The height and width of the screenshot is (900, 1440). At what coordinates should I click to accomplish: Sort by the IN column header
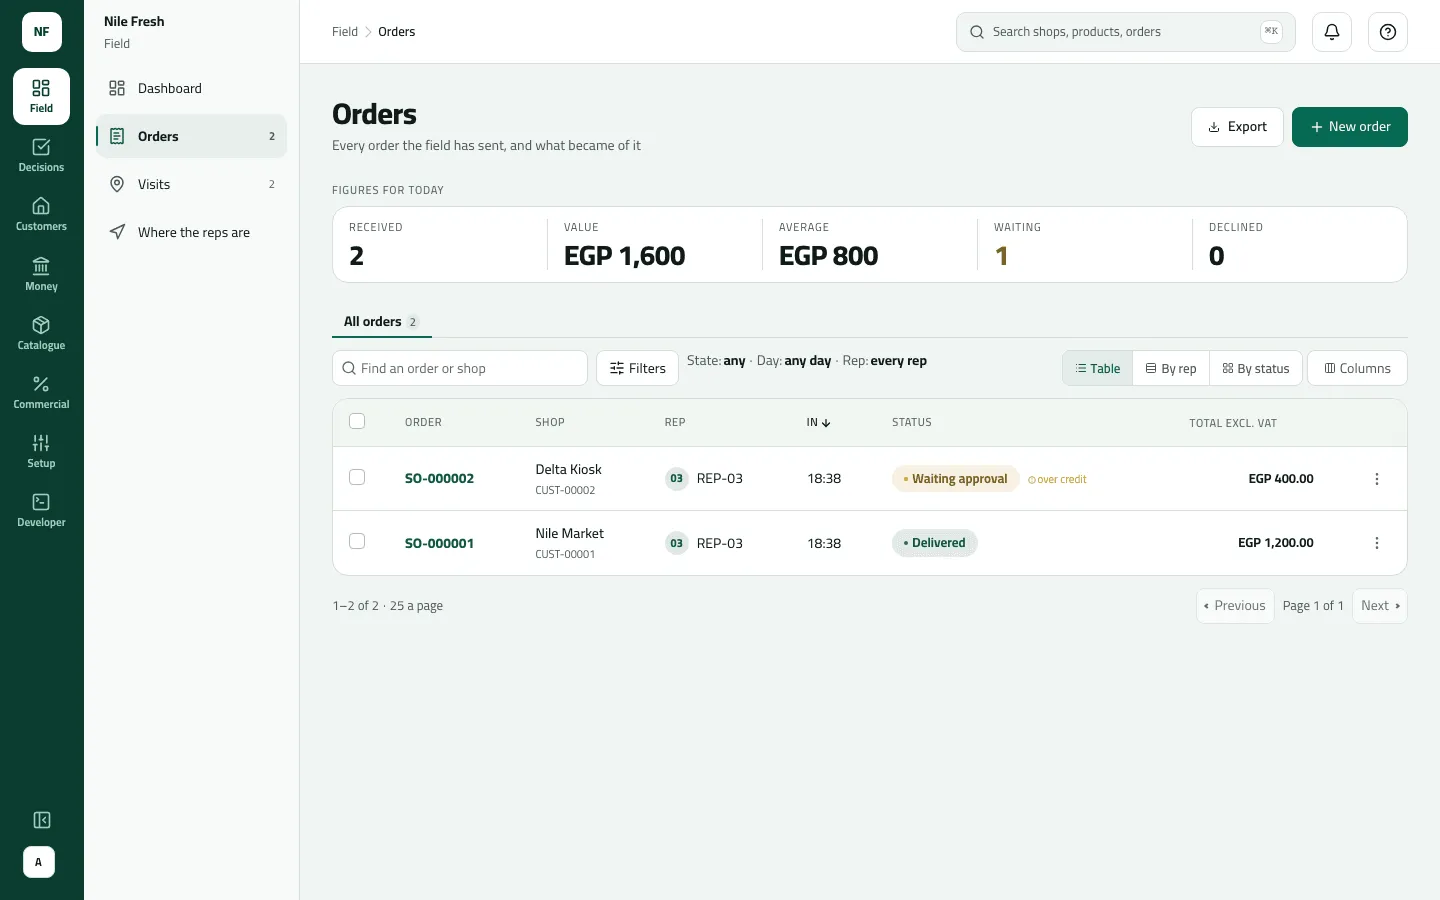[818, 422]
